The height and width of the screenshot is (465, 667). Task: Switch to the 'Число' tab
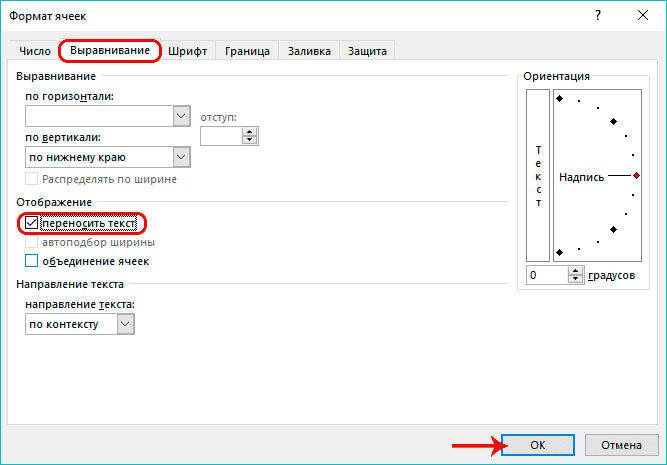(35, 51)
